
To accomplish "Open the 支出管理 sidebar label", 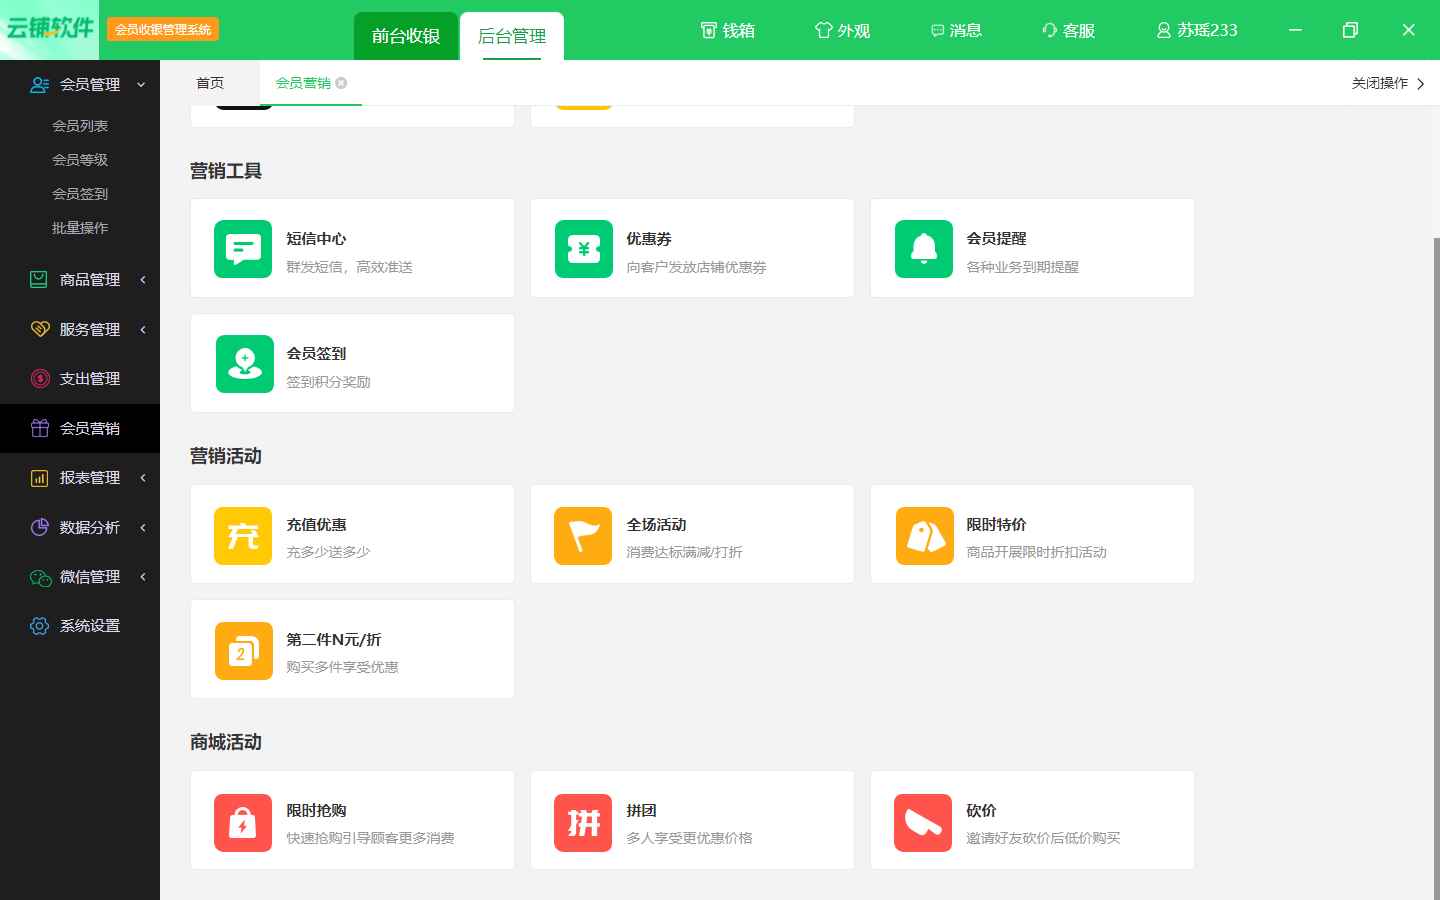I will pyautogui.click(x=90, y=379).
